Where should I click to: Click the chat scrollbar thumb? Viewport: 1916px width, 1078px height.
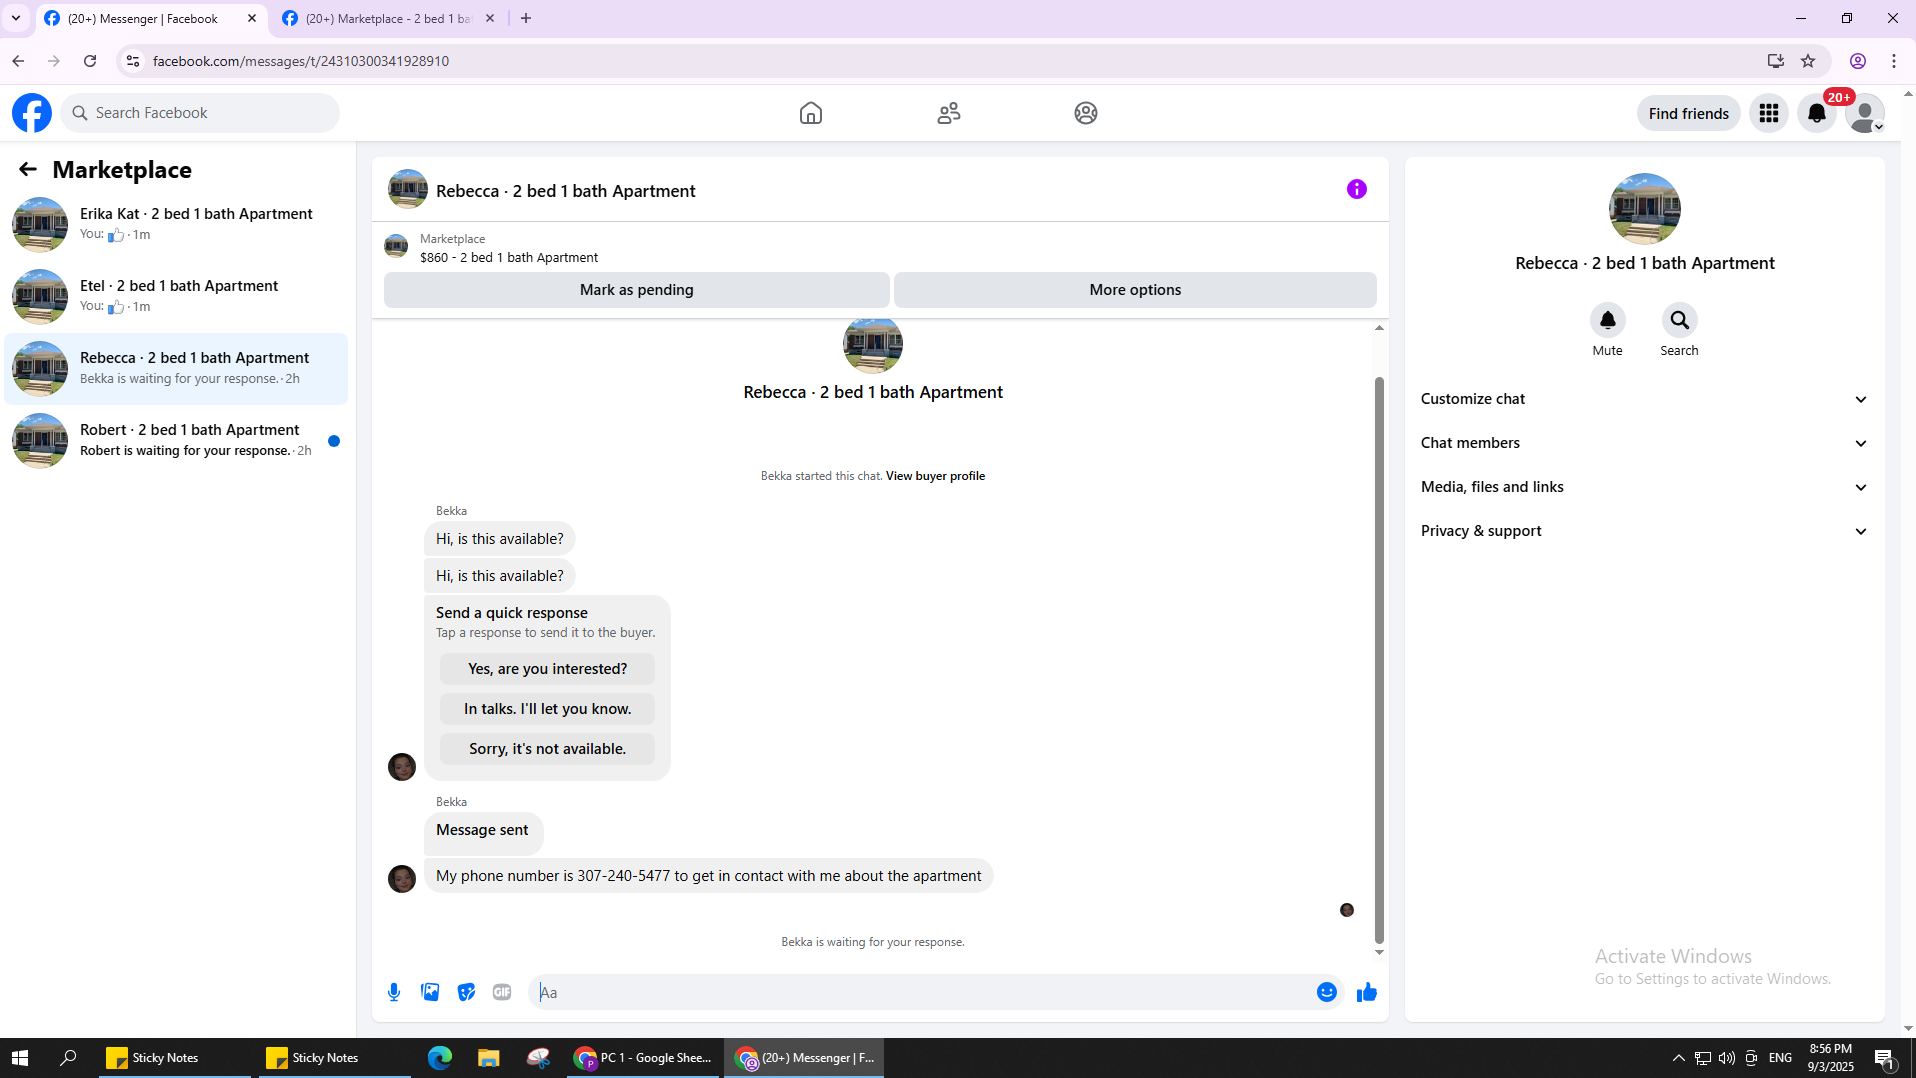(x=1379, y=660)
